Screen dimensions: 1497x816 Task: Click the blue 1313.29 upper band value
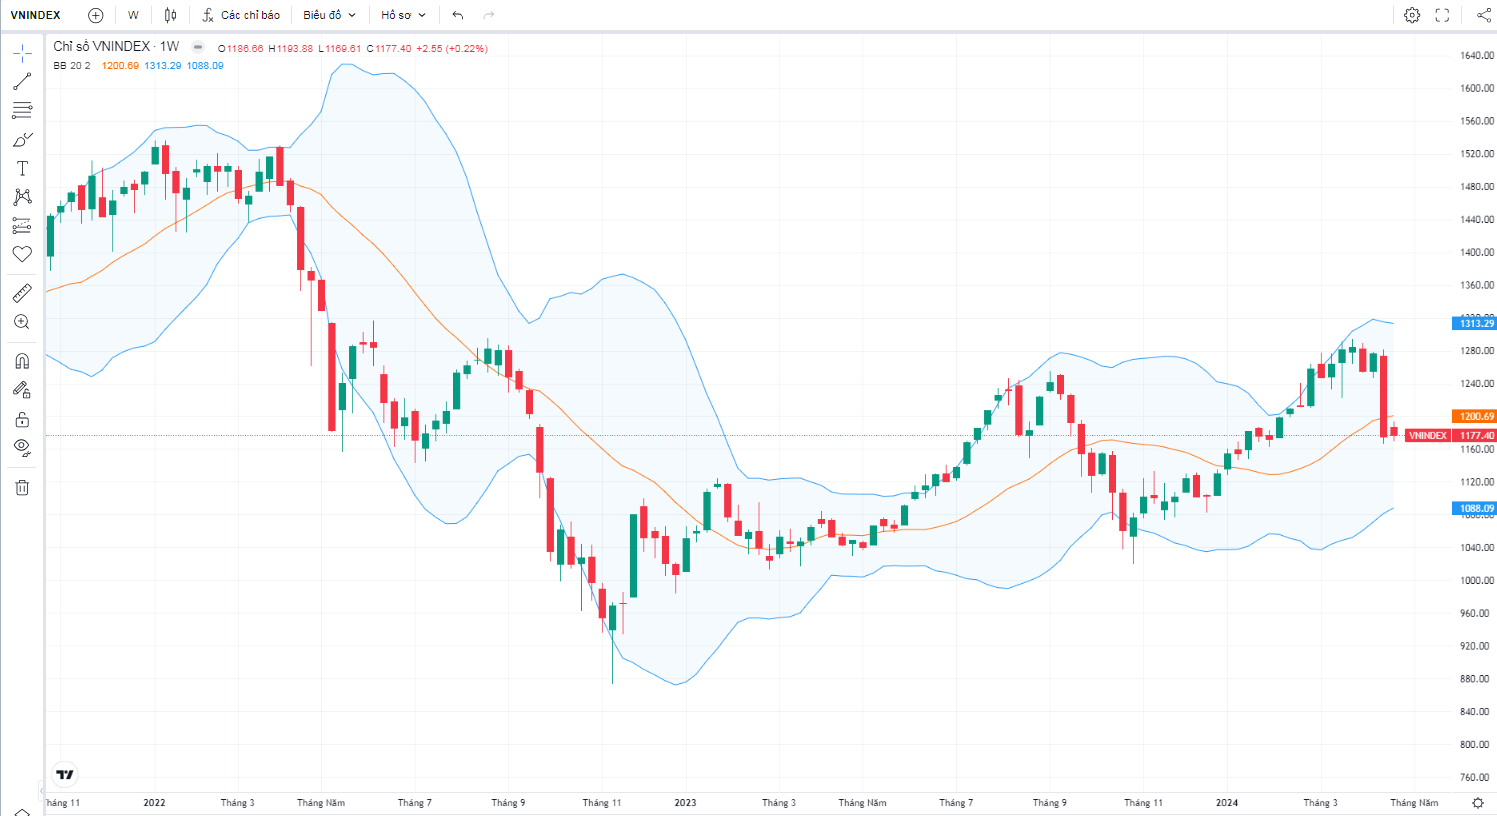click(x=163, y=66)
